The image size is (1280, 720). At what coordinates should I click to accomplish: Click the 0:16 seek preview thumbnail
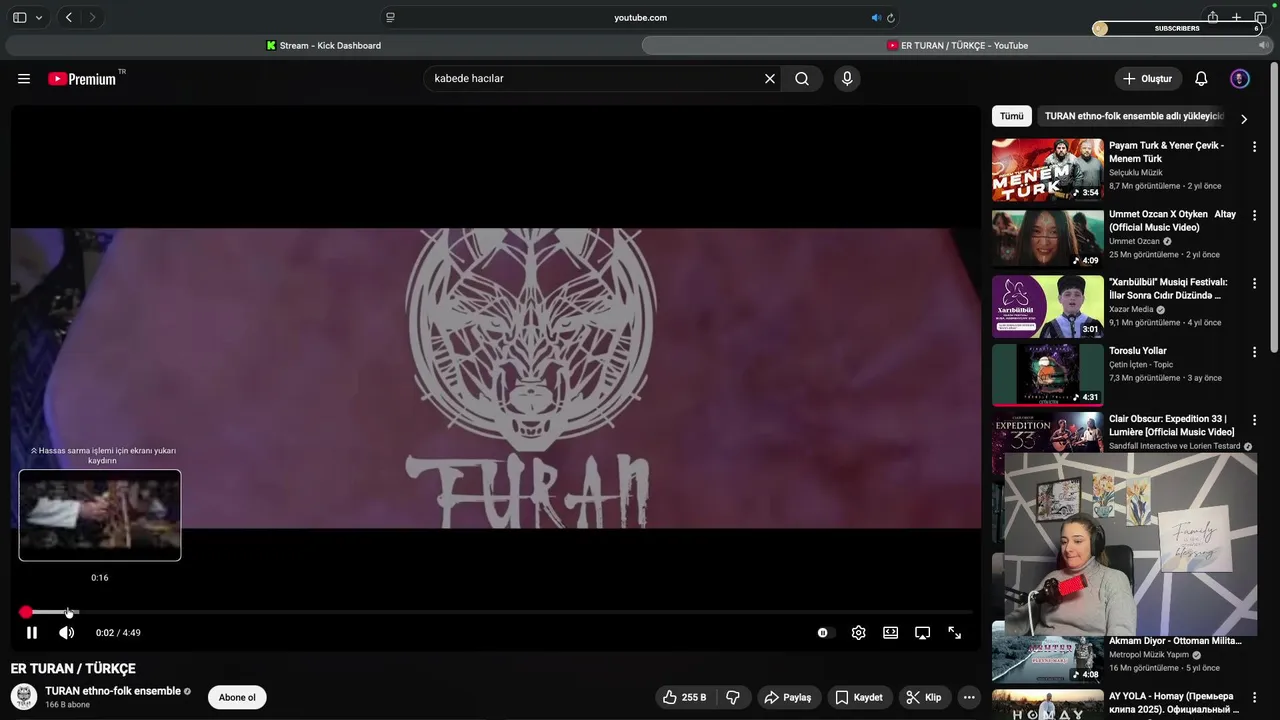[x=100, y=515]
